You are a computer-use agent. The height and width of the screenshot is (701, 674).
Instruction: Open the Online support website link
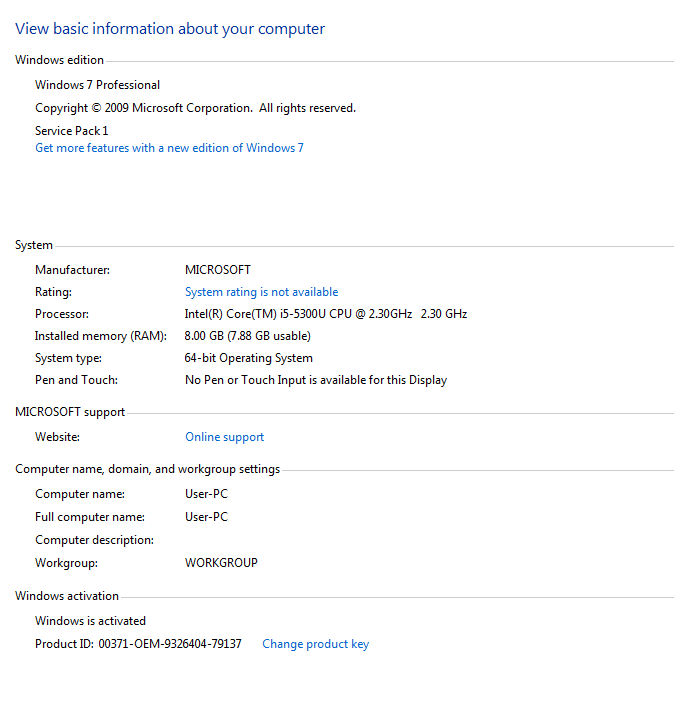click(224, 437)
